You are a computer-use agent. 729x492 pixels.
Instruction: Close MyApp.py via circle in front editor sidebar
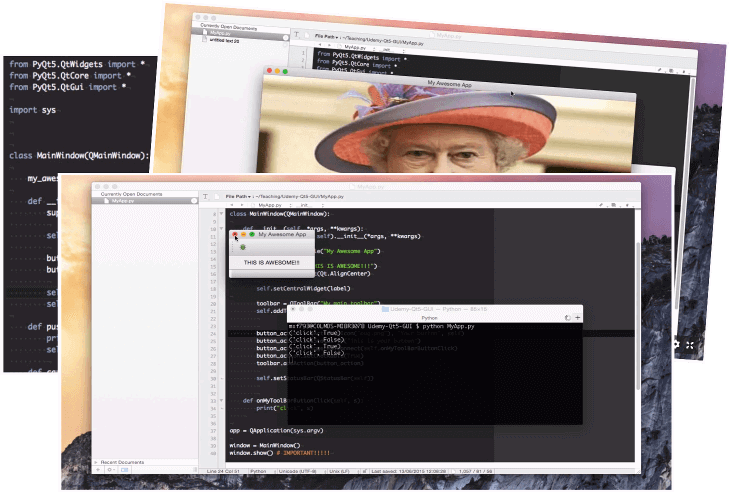click(x=194, y=201)
